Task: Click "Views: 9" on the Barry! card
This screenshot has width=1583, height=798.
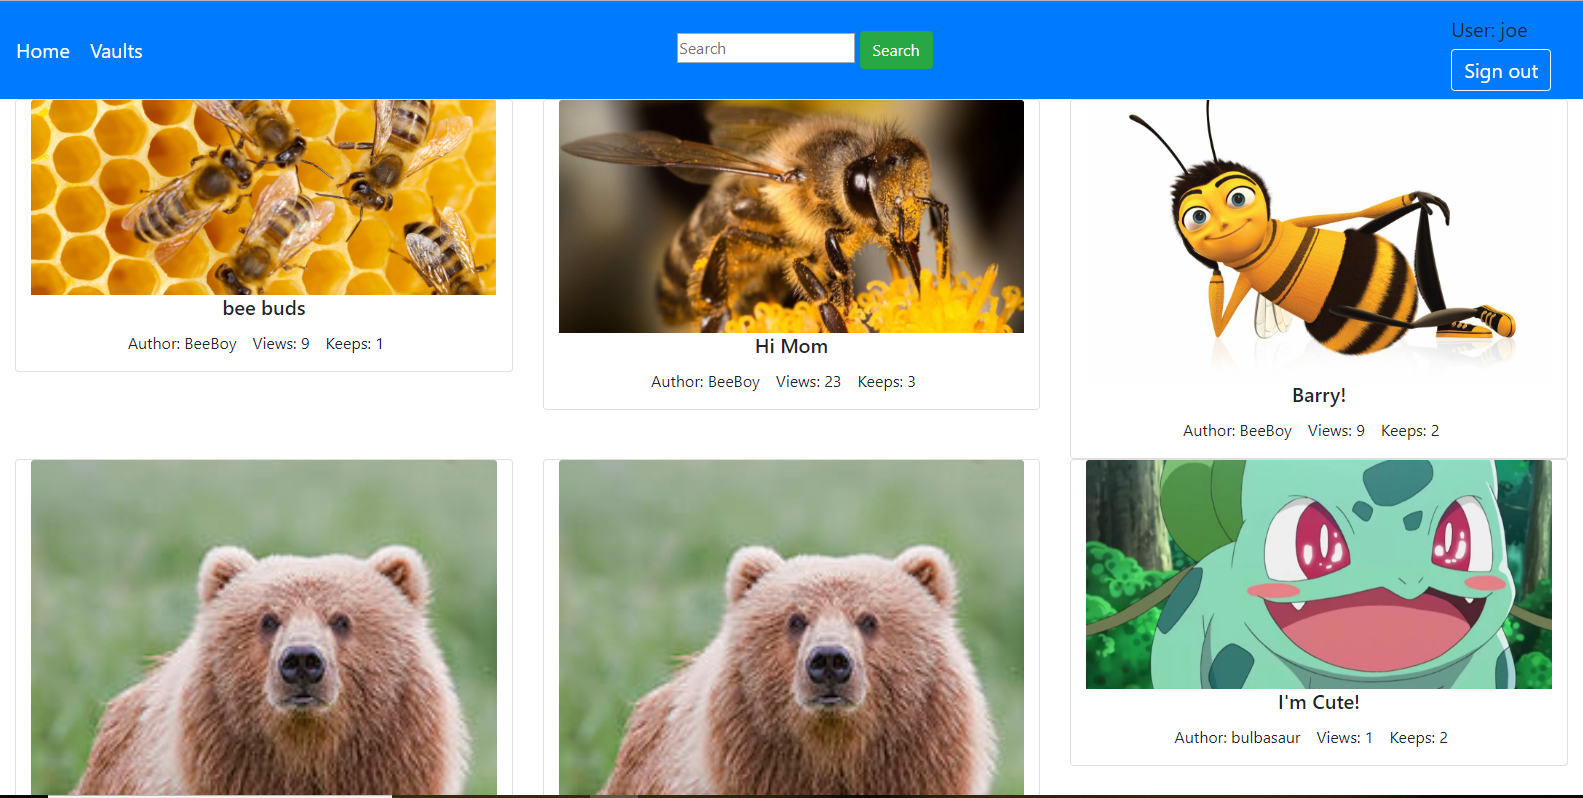Action: click(x=1336, y=431)
